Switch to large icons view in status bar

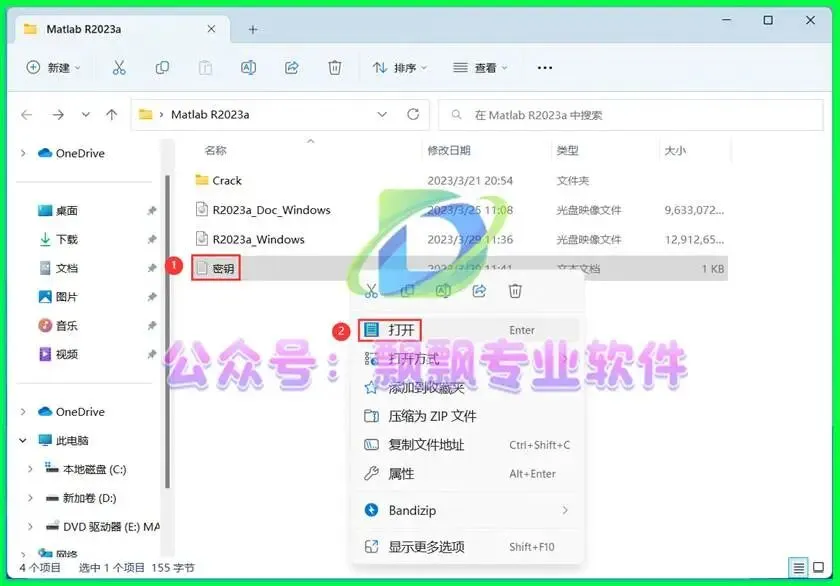tap(819, 567)
